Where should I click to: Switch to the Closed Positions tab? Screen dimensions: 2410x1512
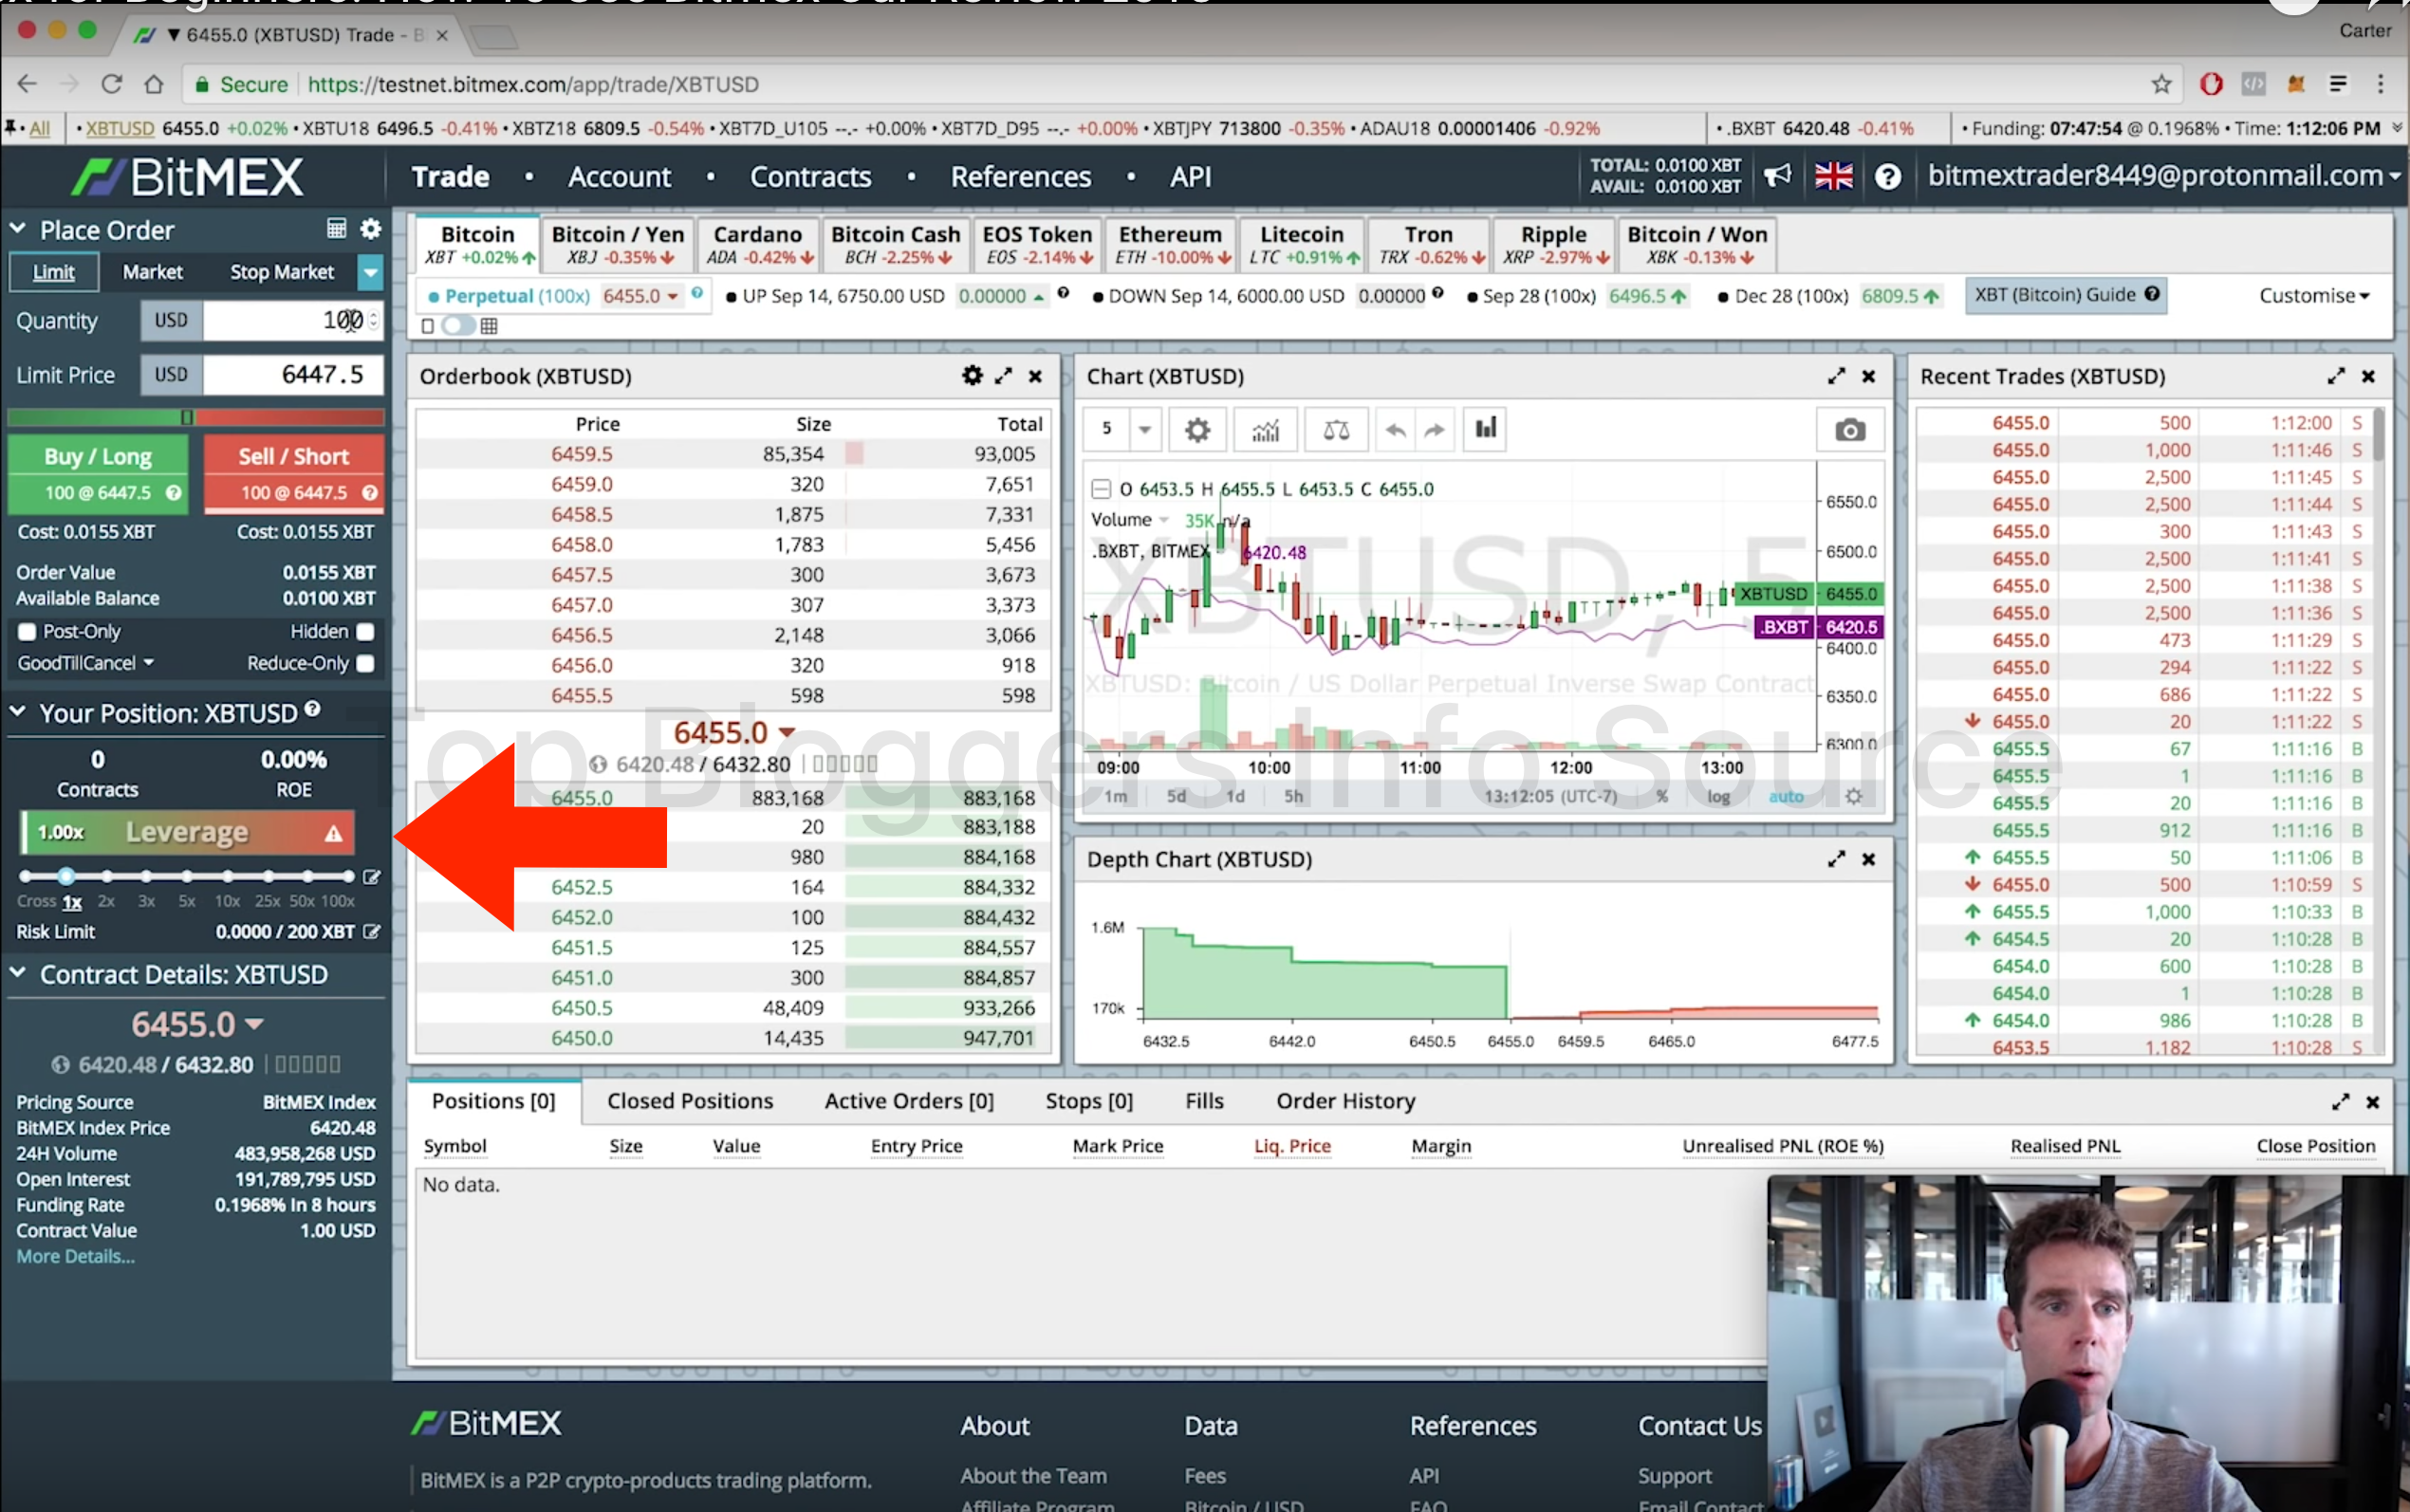tap(690, 1101)
